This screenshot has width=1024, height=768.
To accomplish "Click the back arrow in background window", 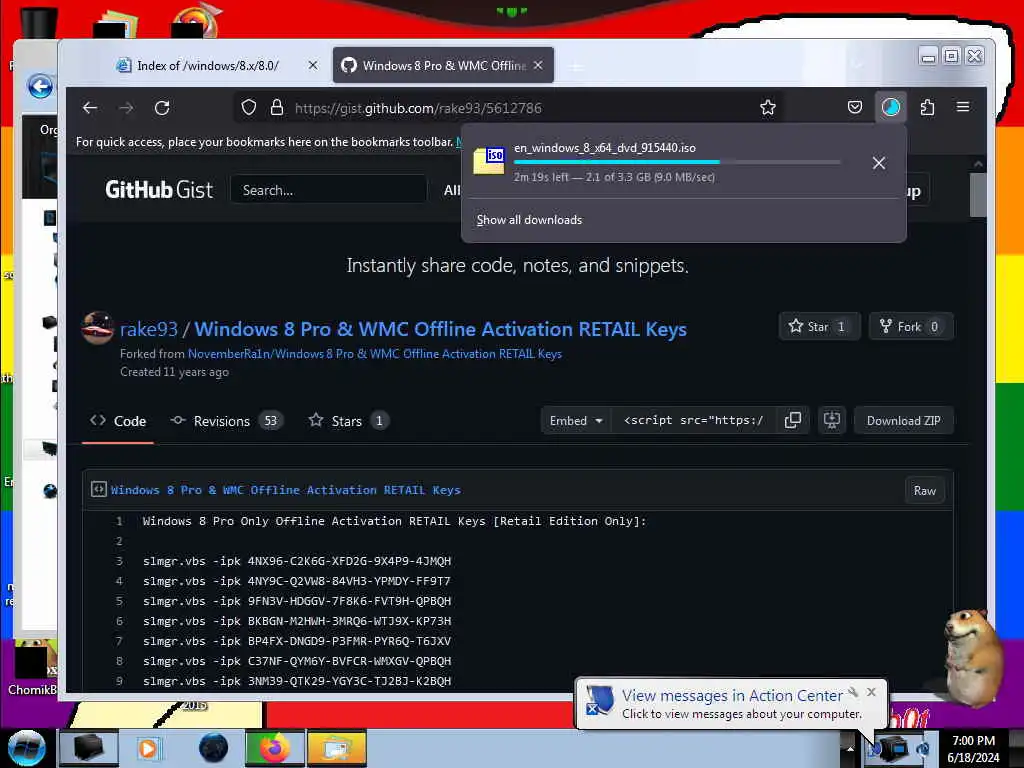I will pyautogui.click(x=40, y=86).
